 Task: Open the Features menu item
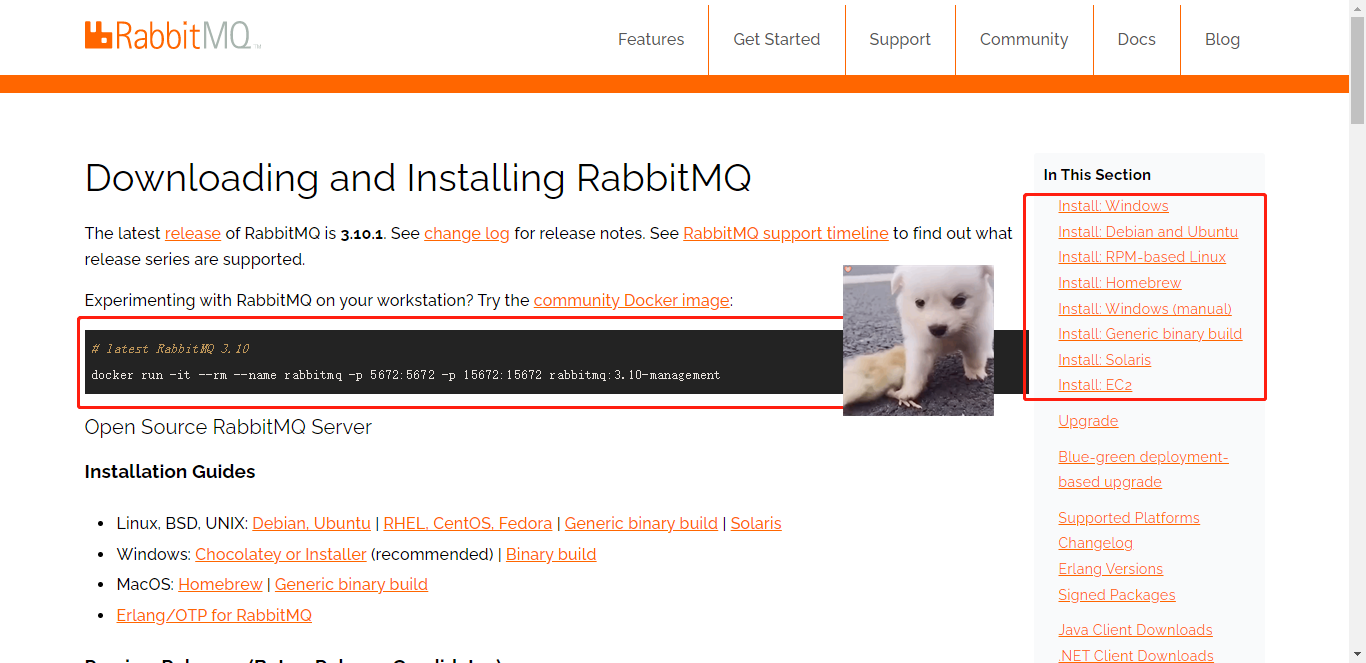[651, 39]
